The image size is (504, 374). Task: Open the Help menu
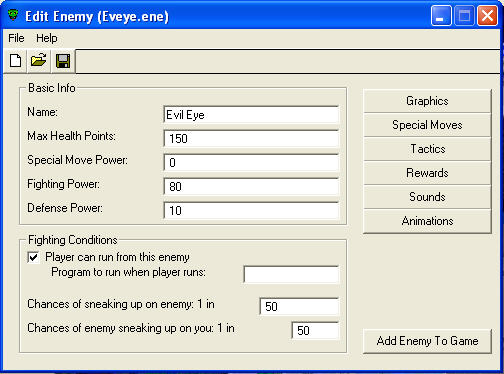point(47,38)
